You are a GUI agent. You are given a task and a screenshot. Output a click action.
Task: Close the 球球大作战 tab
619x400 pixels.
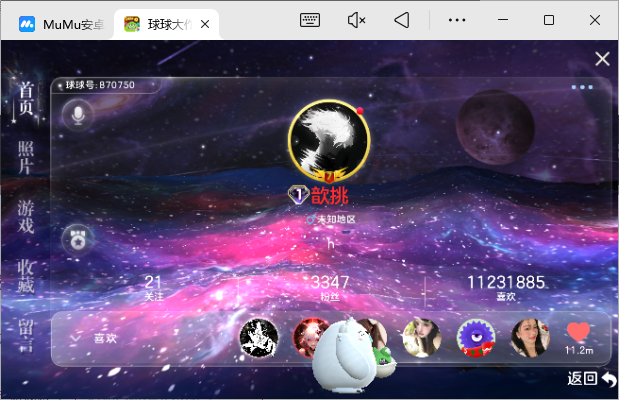(205, 24)
